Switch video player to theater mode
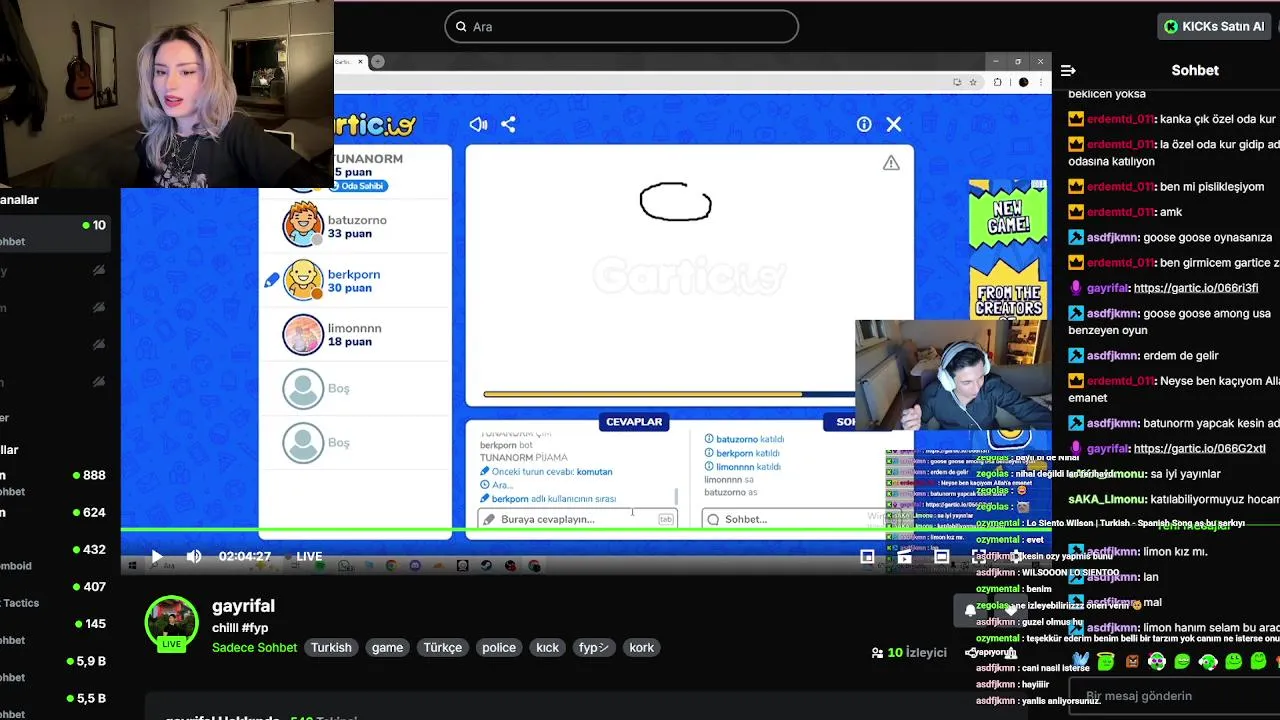This screenshot has width=1280, height=720. pyautogui.click(x=941, y=556)
